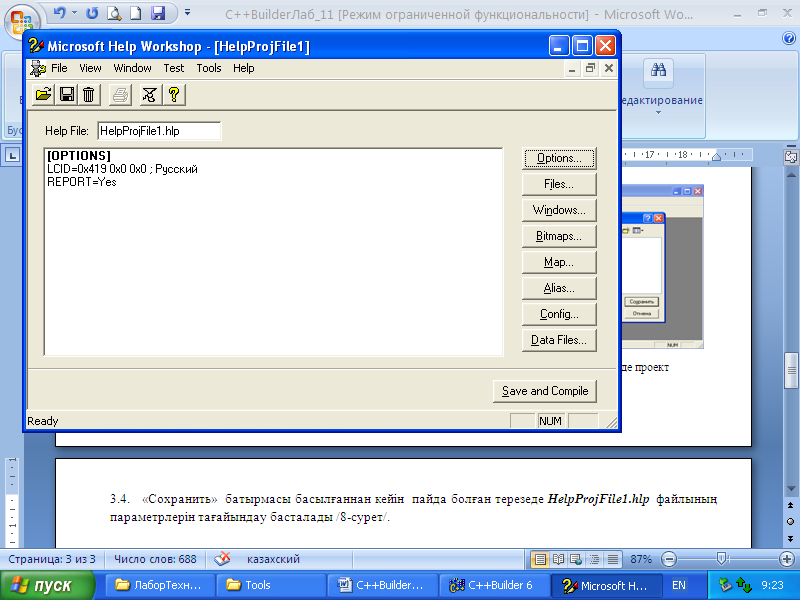Zoom out with the minus button

coord(668,559)
